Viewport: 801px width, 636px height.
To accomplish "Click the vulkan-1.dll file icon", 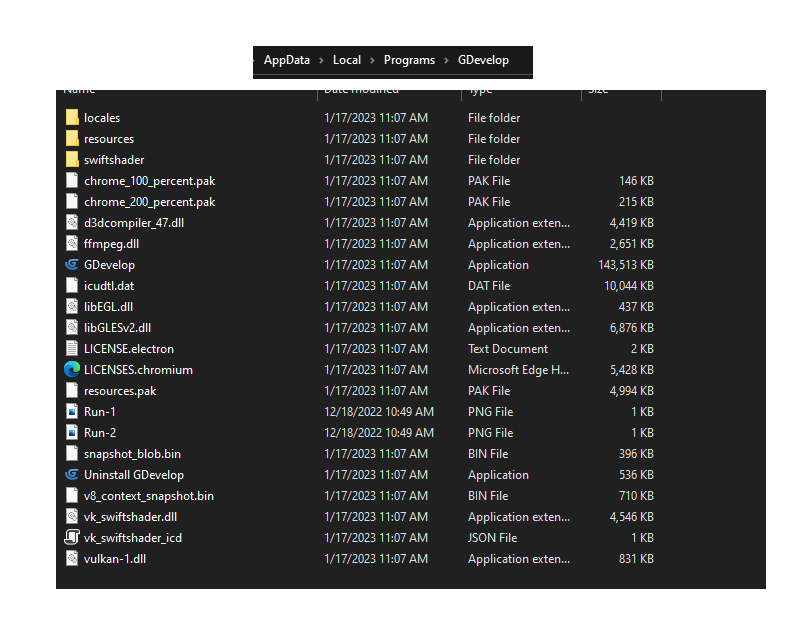I will [x=72, y=558].
